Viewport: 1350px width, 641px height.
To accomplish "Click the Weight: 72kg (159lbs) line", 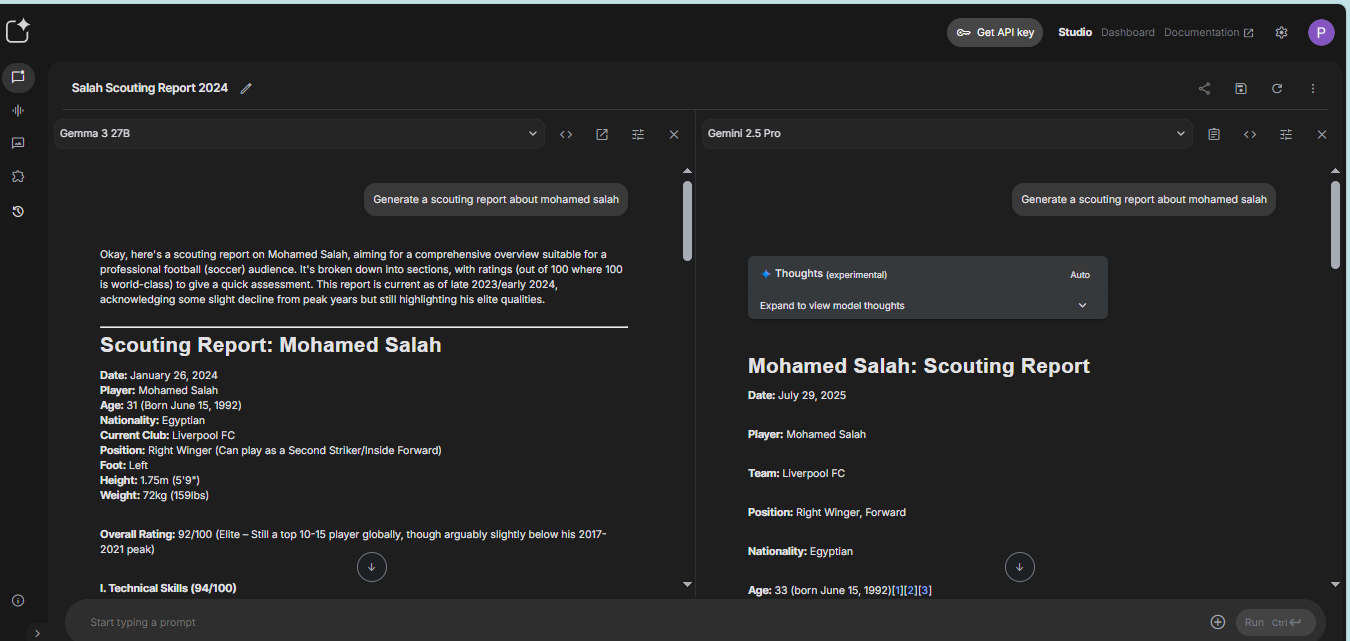I will (x=154, y=495).
